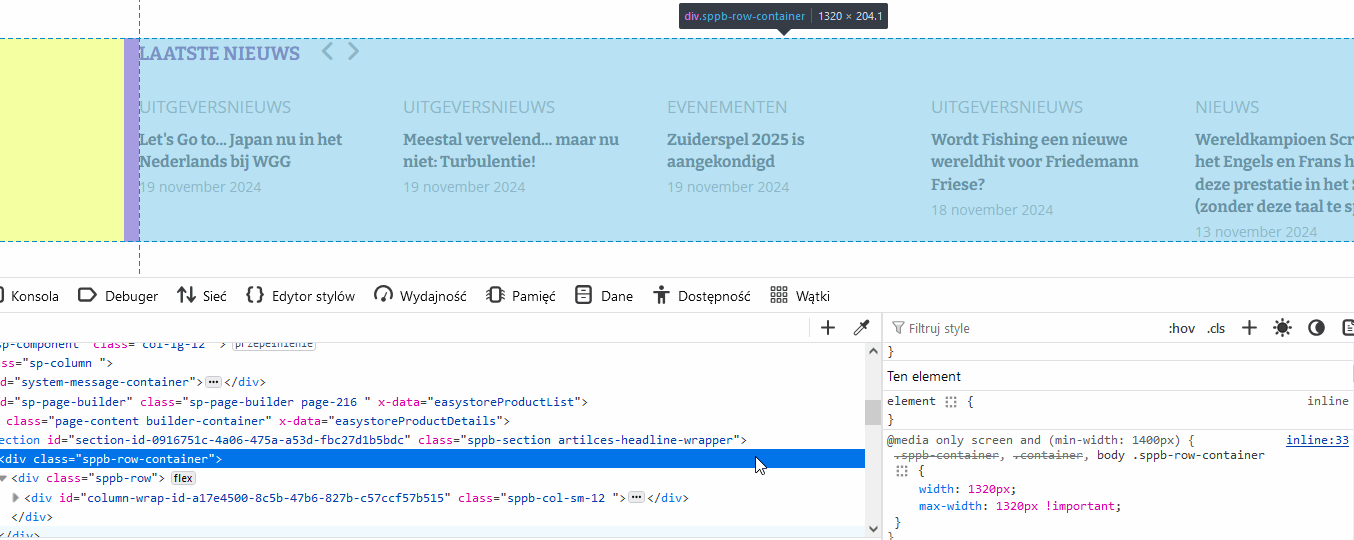Collapse the sppb-row div node
Viewport: 1354px width, 540px height.
(x=4, y=478)
